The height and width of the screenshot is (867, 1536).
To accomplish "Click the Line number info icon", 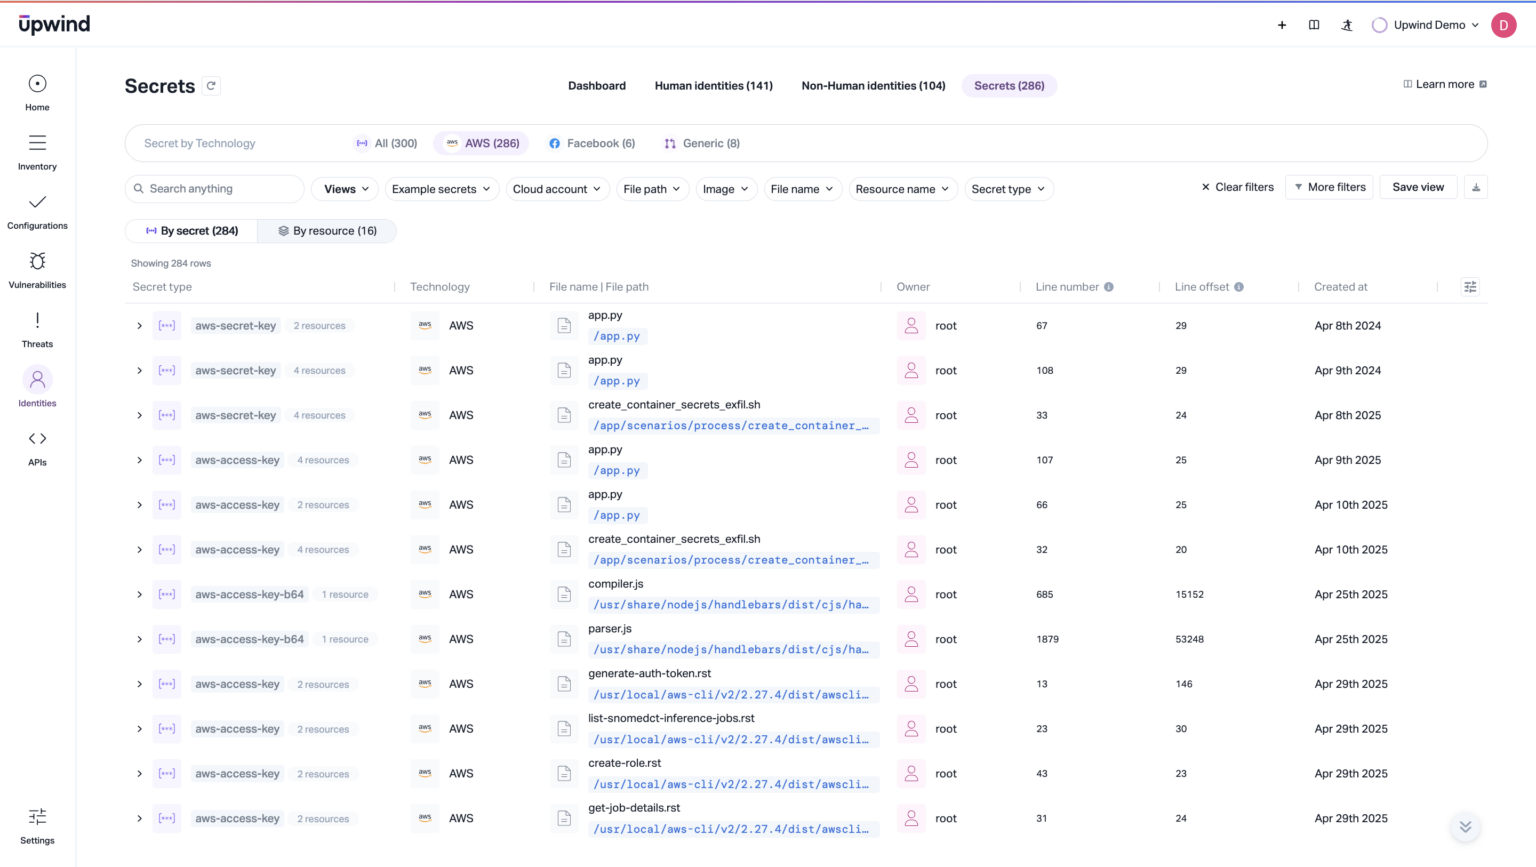I will 1109,287.
